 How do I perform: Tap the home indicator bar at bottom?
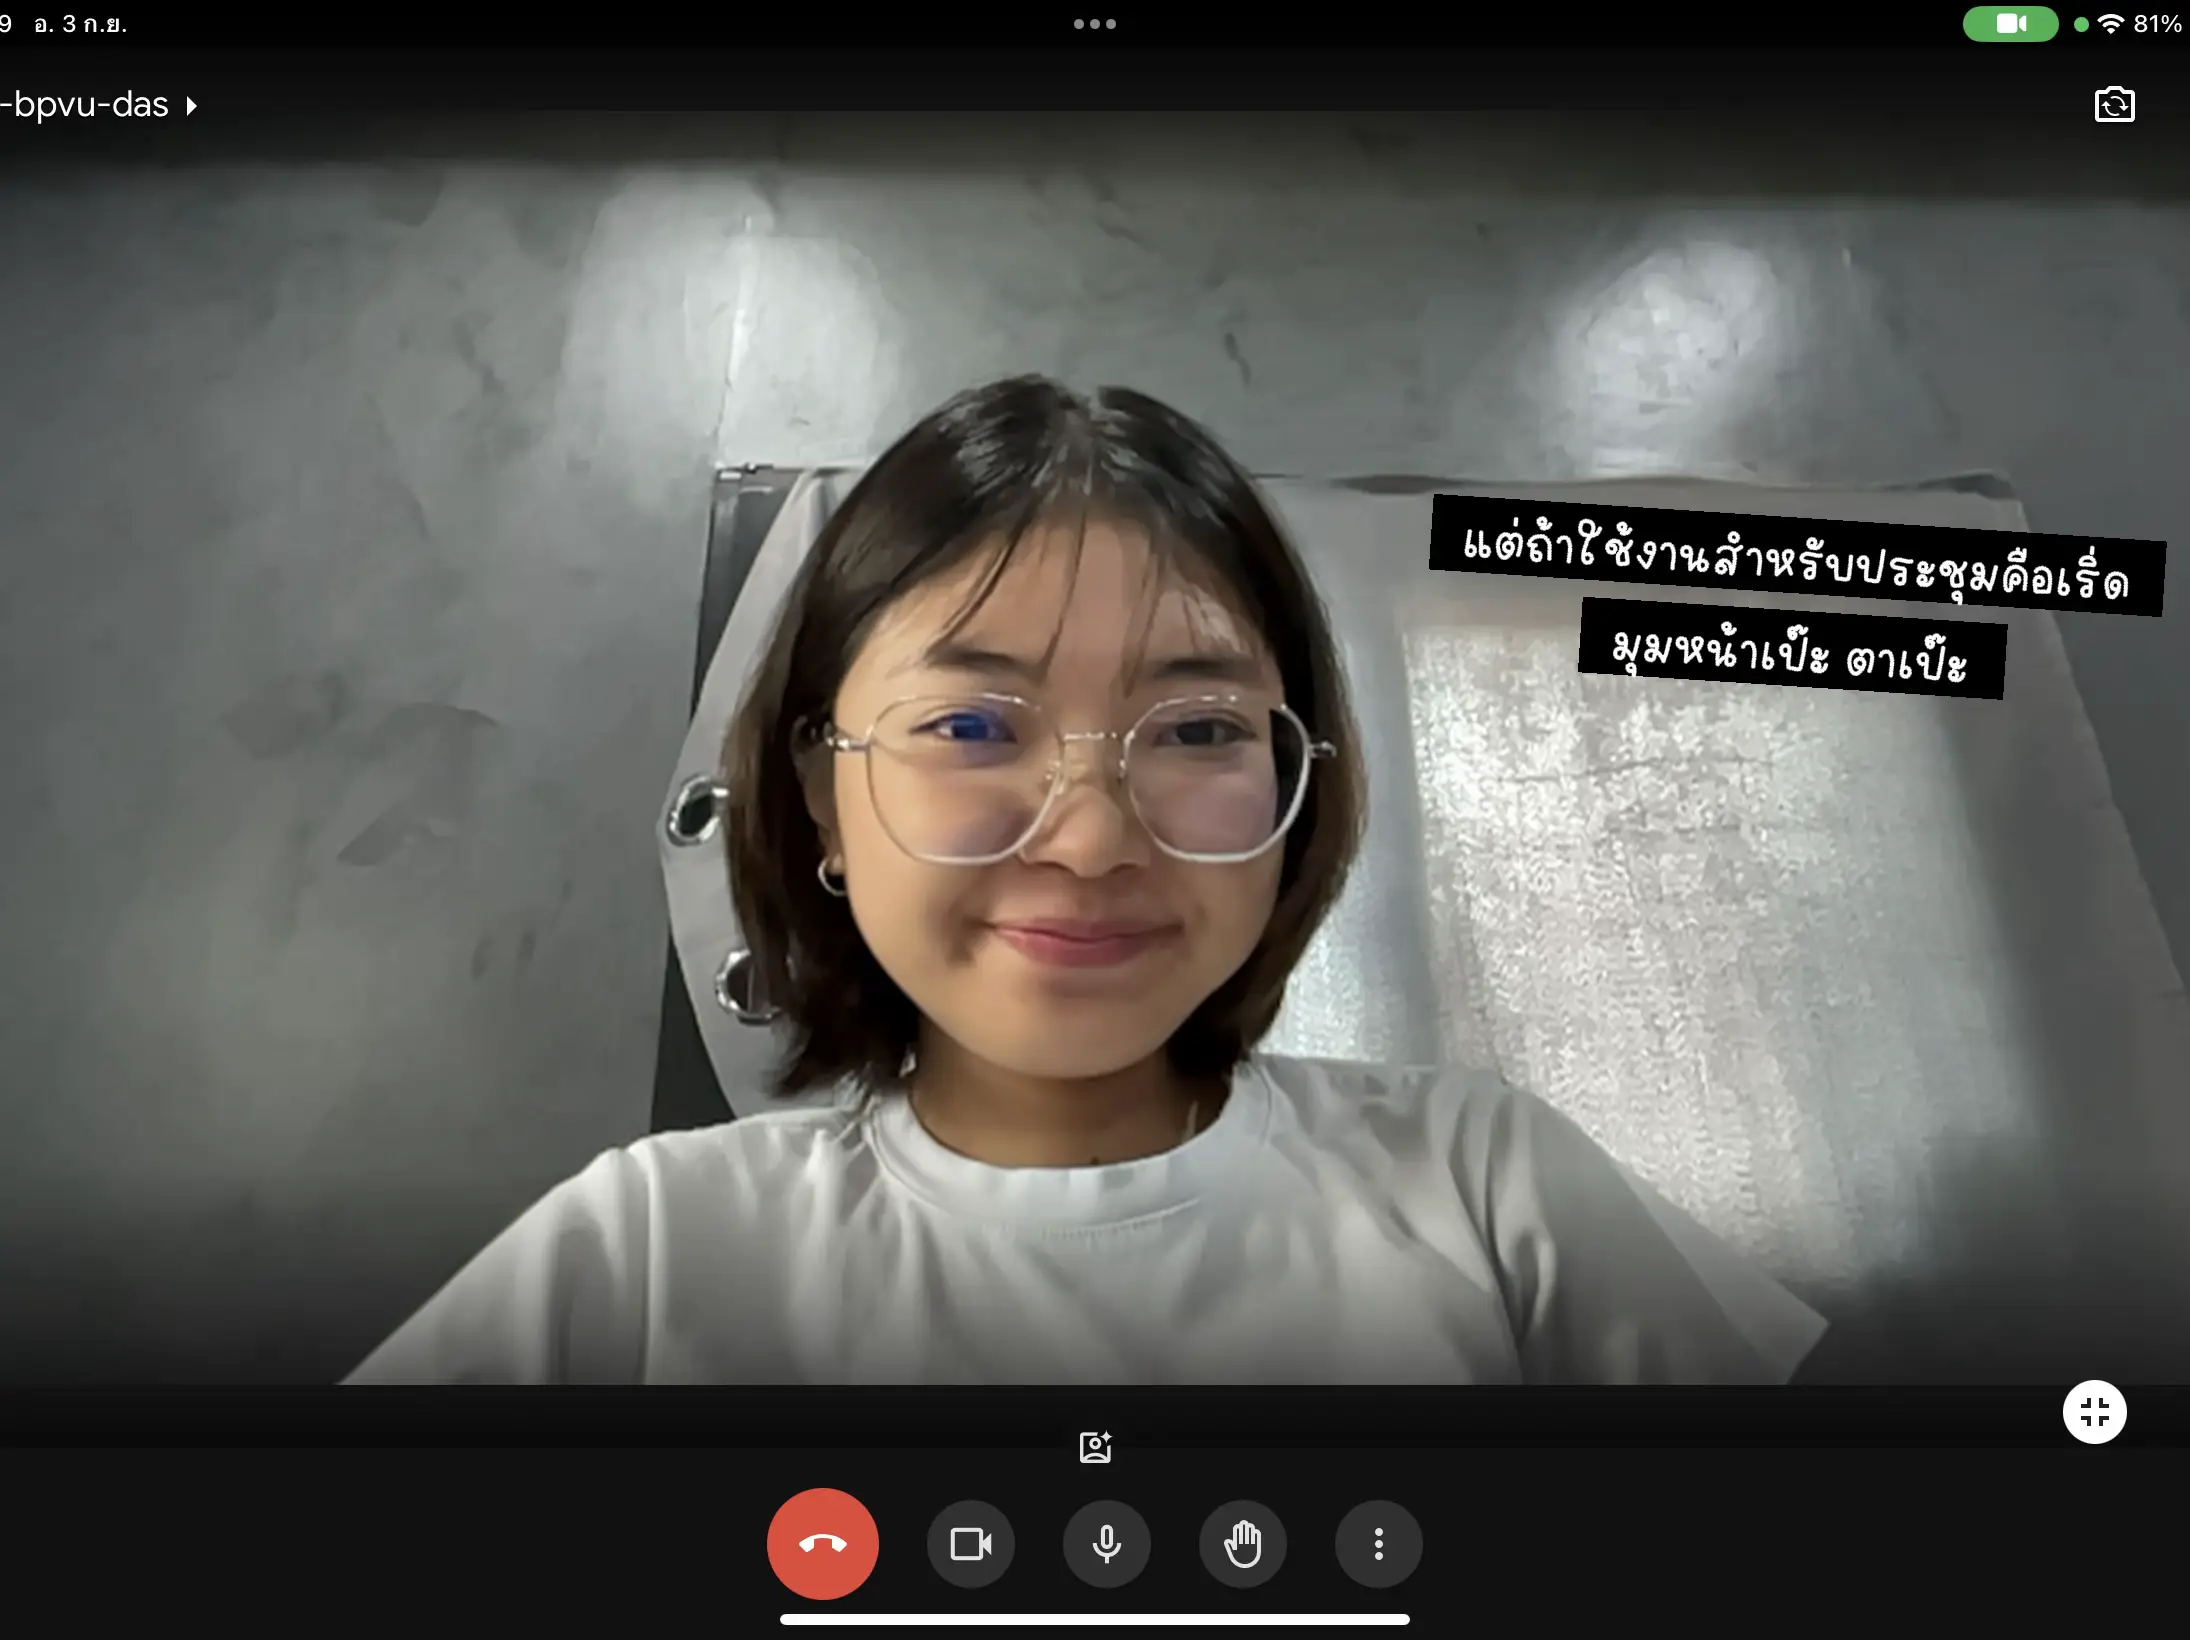[x=1095, y=1619]
